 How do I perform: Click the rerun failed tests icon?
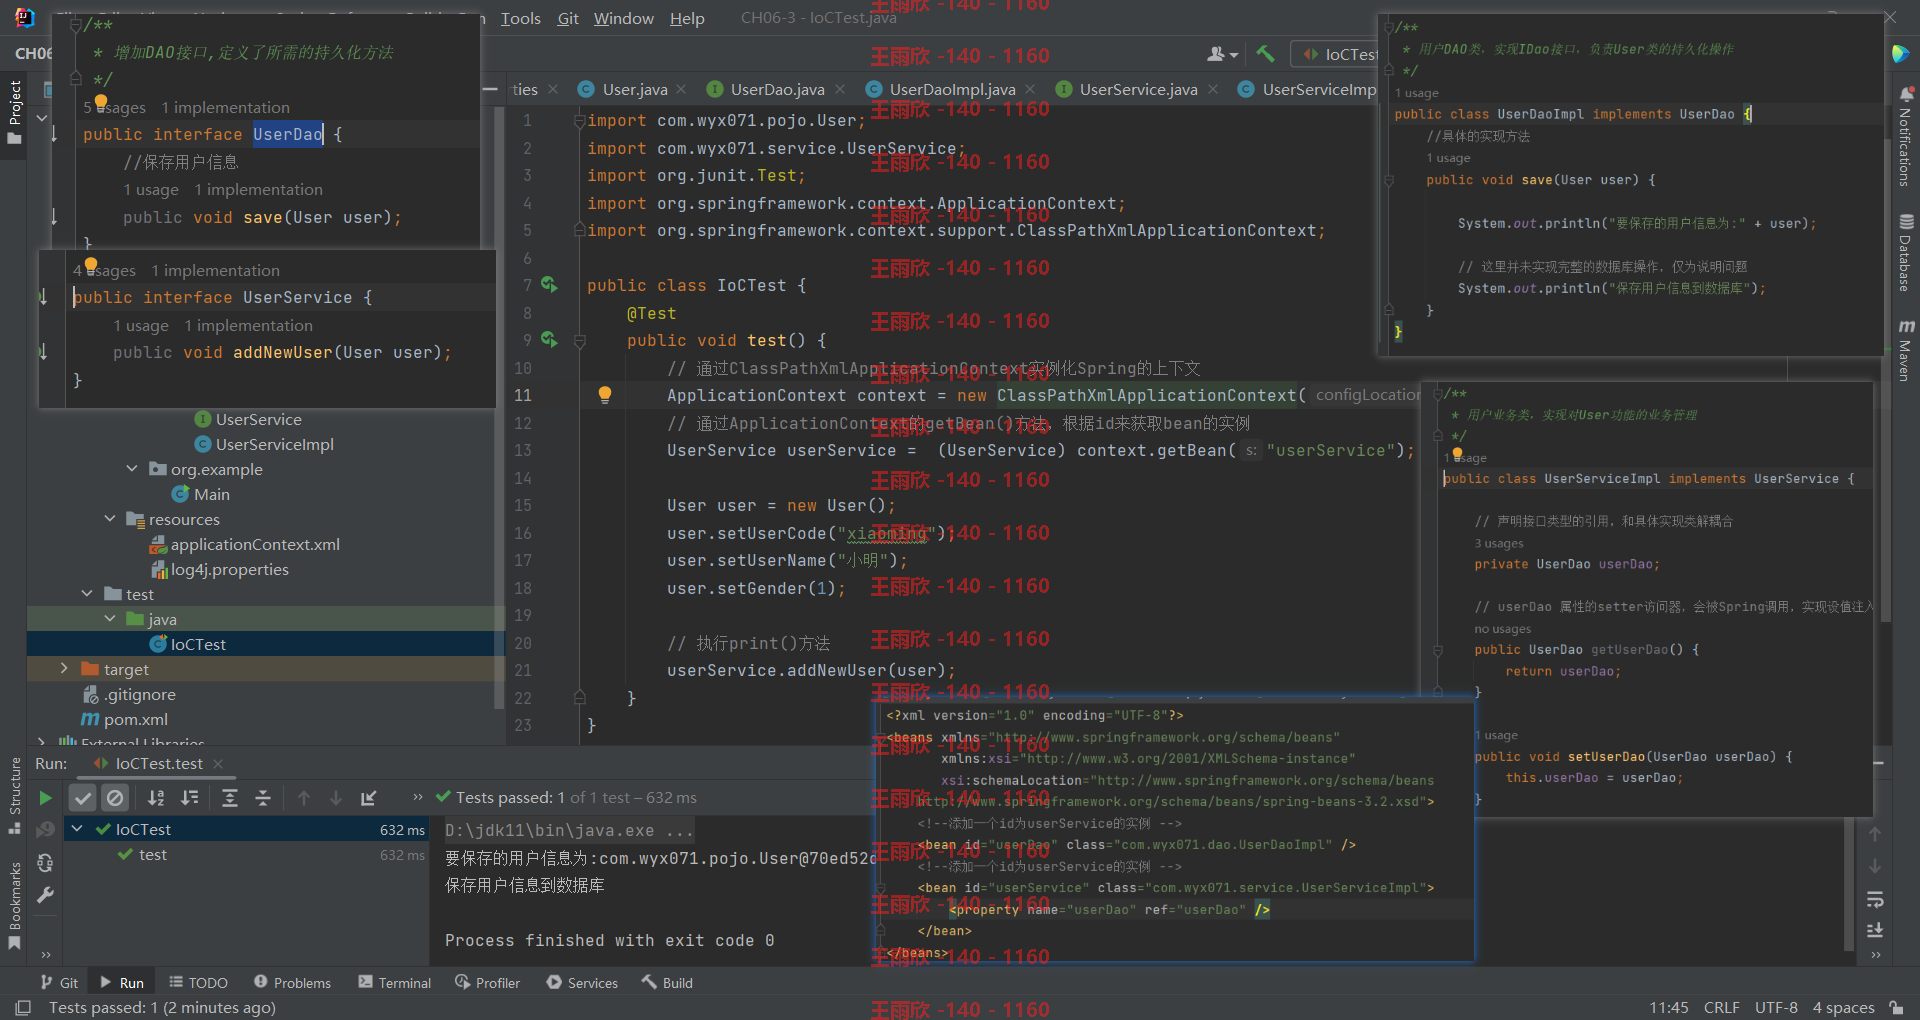click(x=45, y=830)
